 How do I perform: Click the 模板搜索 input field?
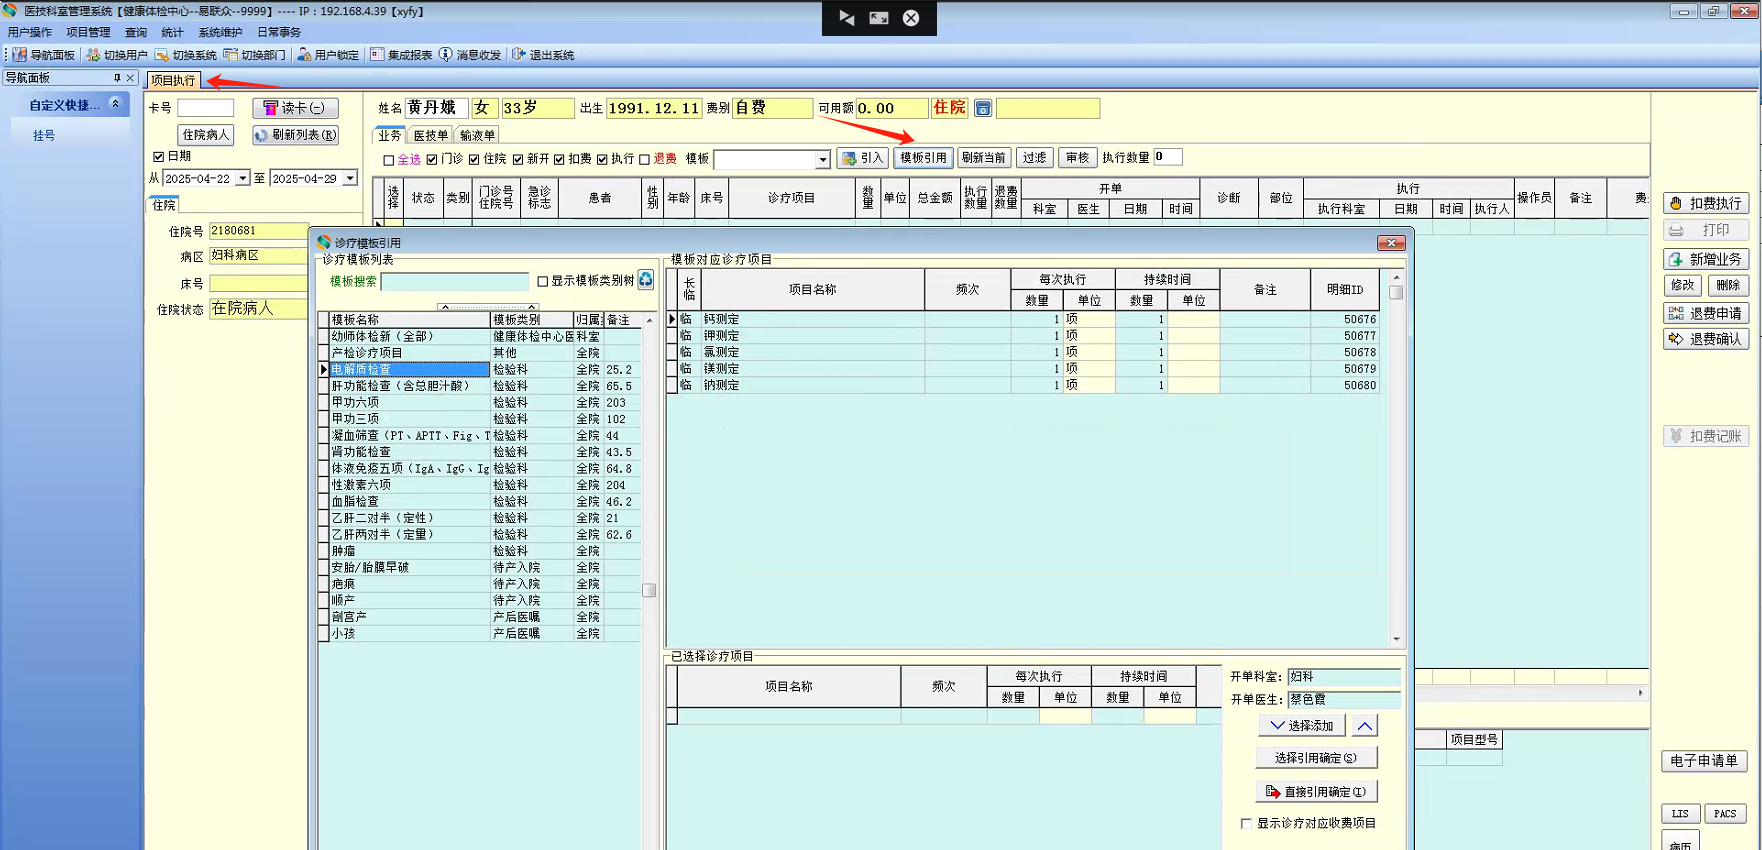point(455,281)
